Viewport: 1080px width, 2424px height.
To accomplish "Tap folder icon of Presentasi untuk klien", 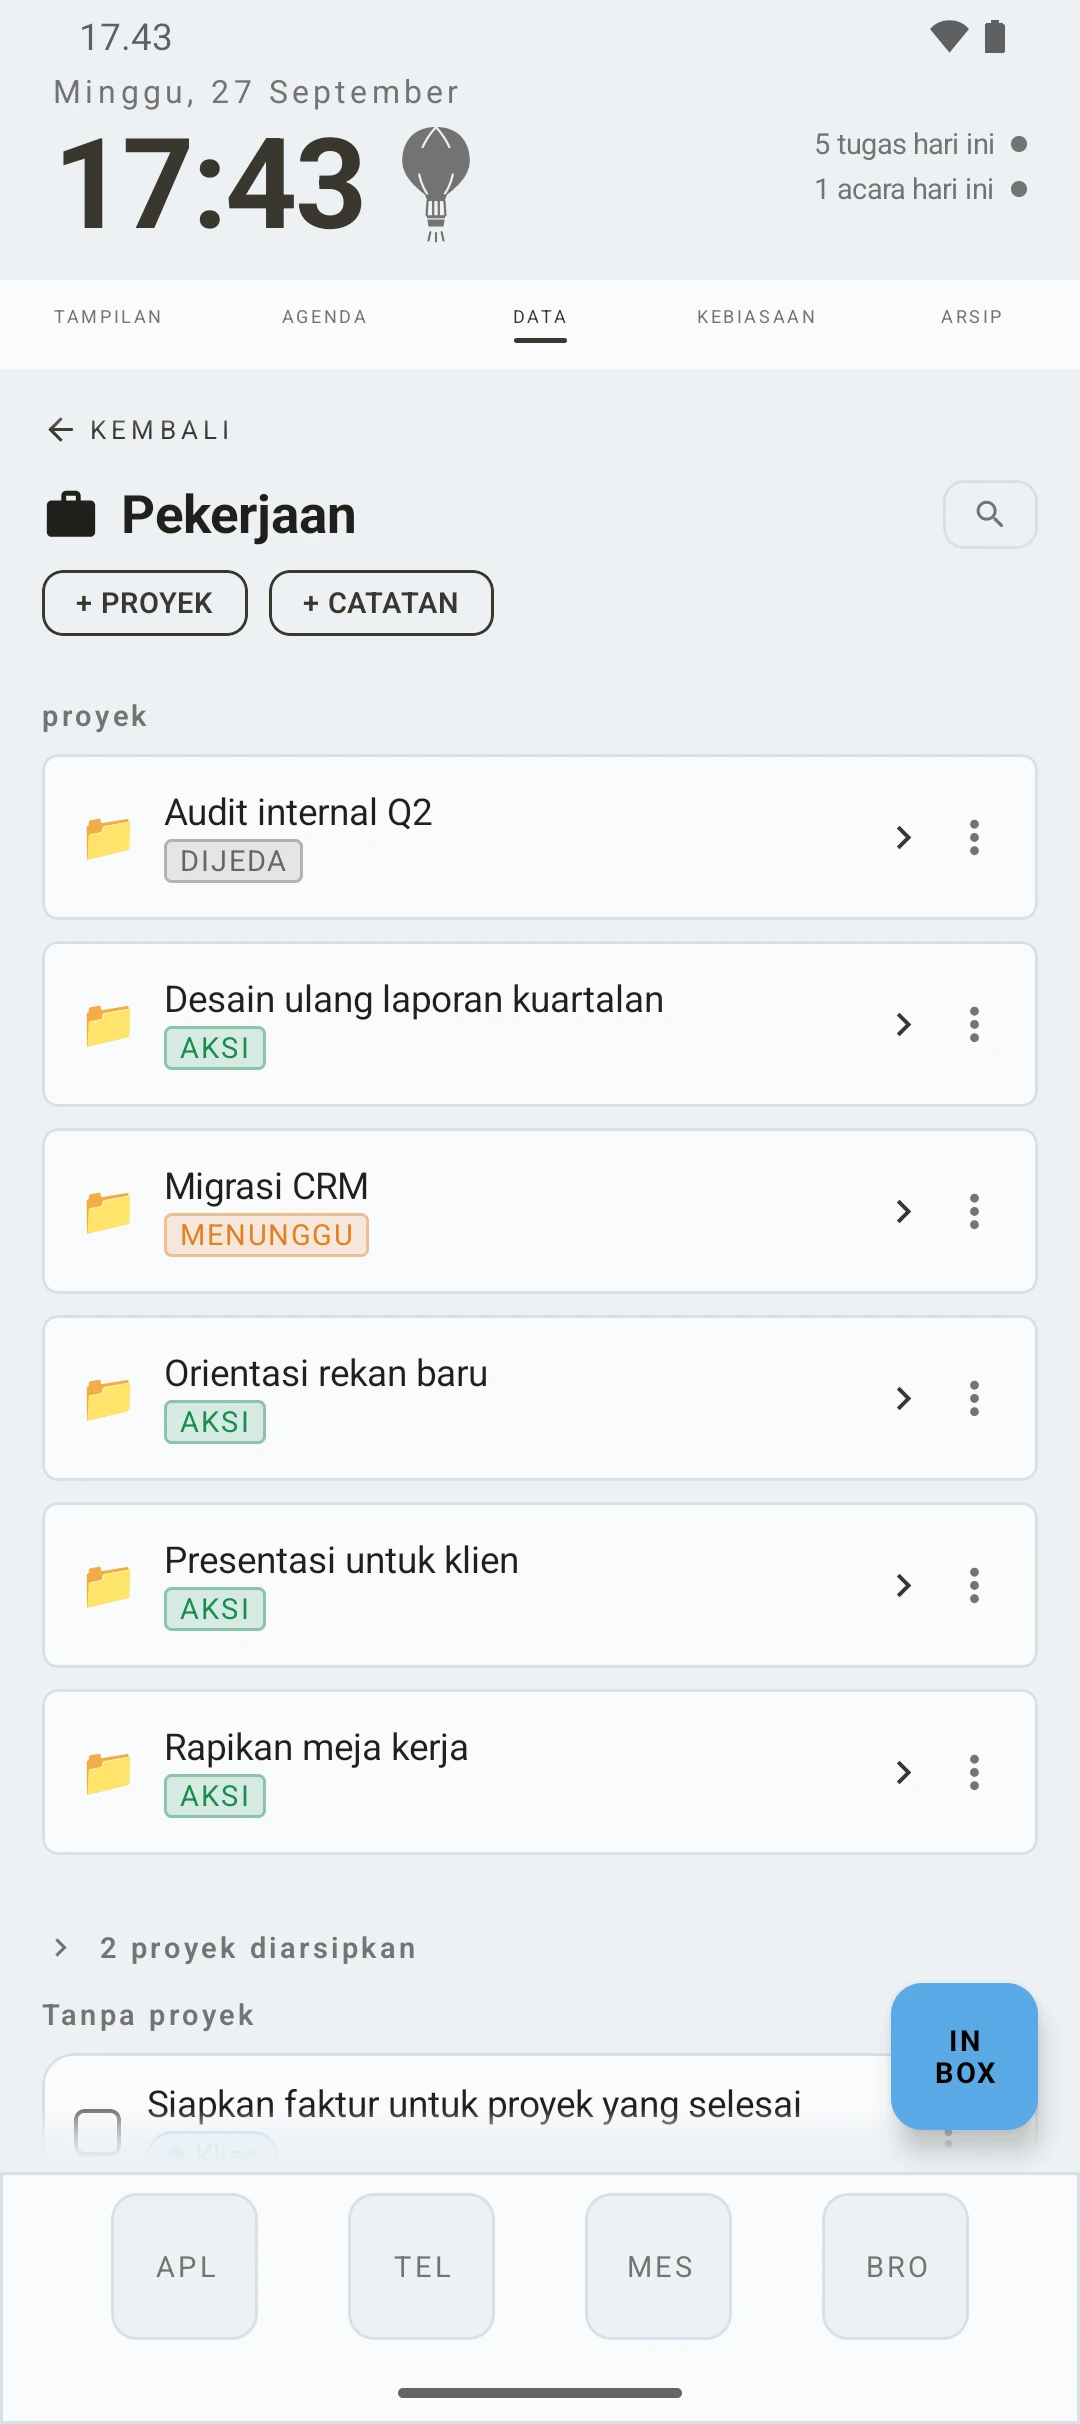I will coord(108,1586).
